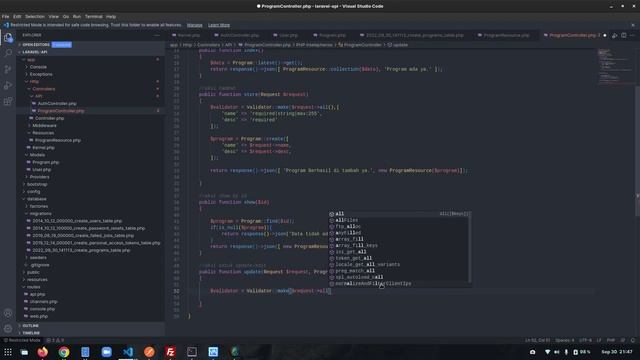The height and width of the screenshot is (360, 640).
Task: Switch to Visual Studio Code taskbar icon
Action: click(128, 352)
